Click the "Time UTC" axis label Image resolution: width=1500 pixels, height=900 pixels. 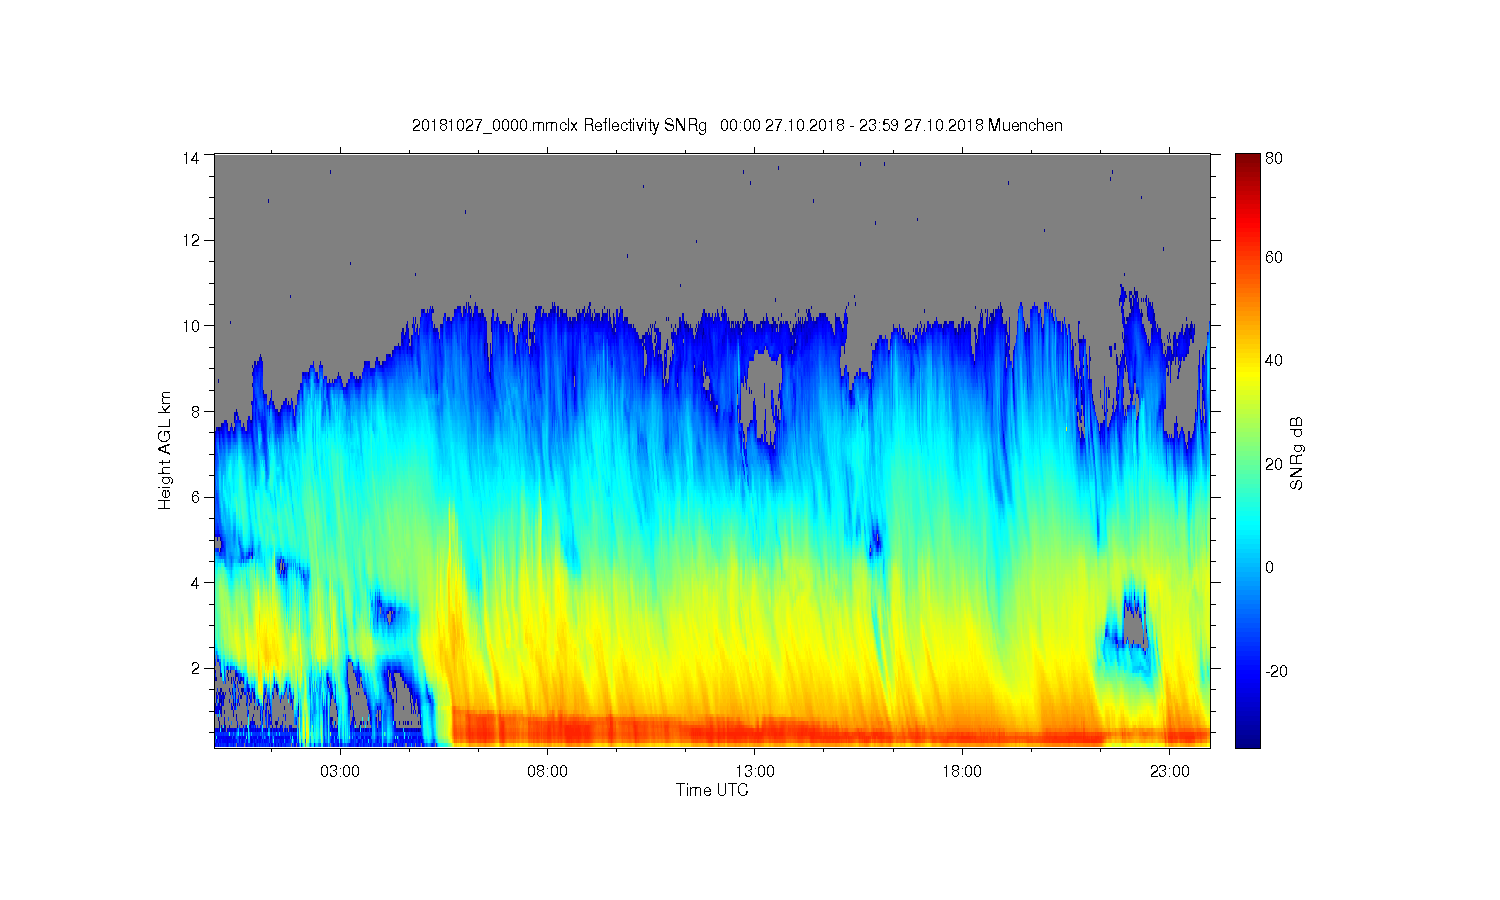click(712, 790)
